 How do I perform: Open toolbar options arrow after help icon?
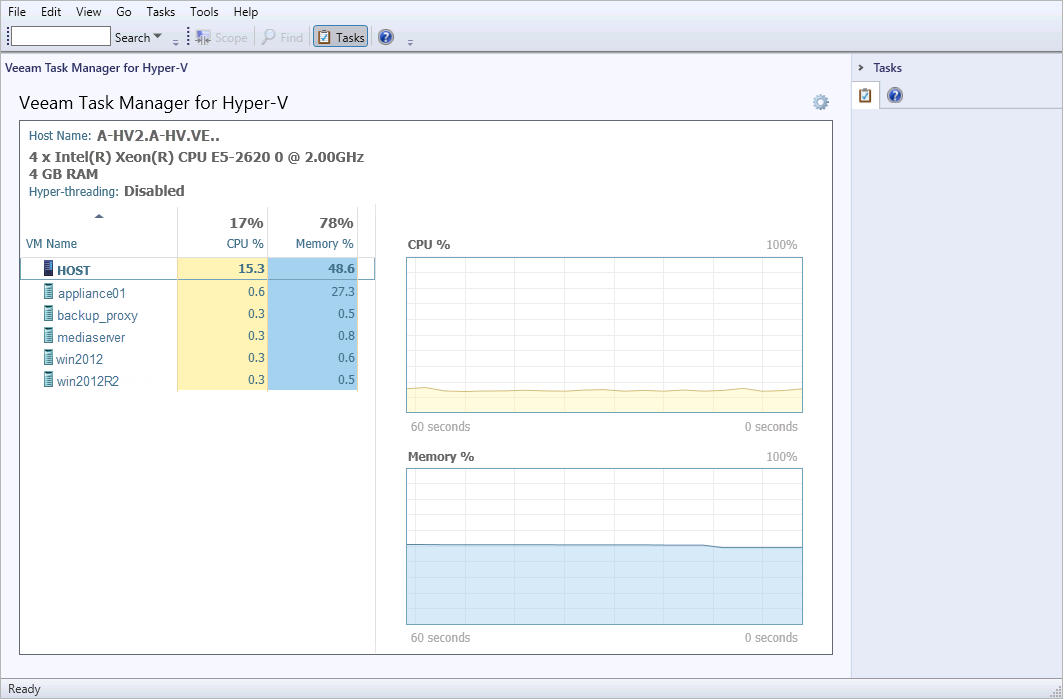(410, 42)
